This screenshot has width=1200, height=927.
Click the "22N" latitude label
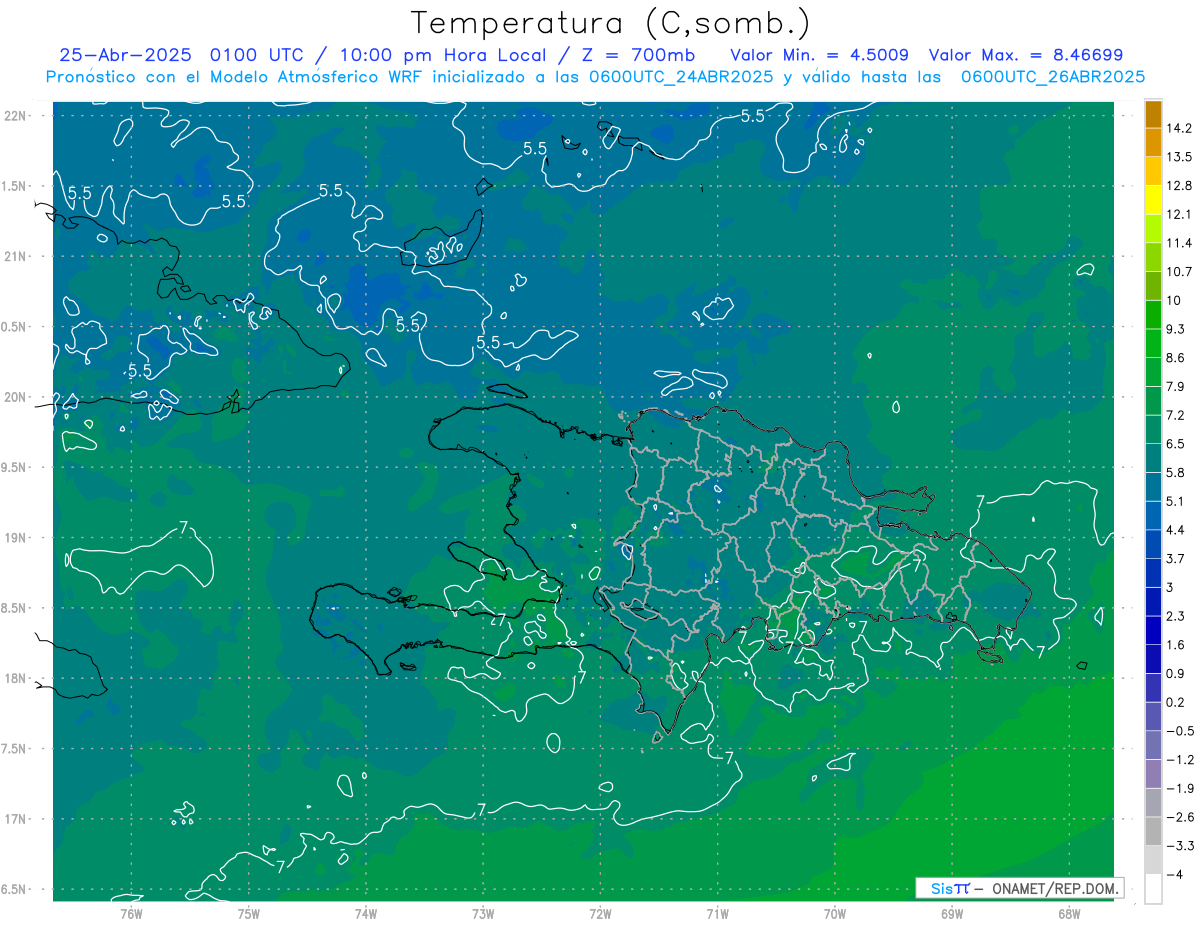16,115
